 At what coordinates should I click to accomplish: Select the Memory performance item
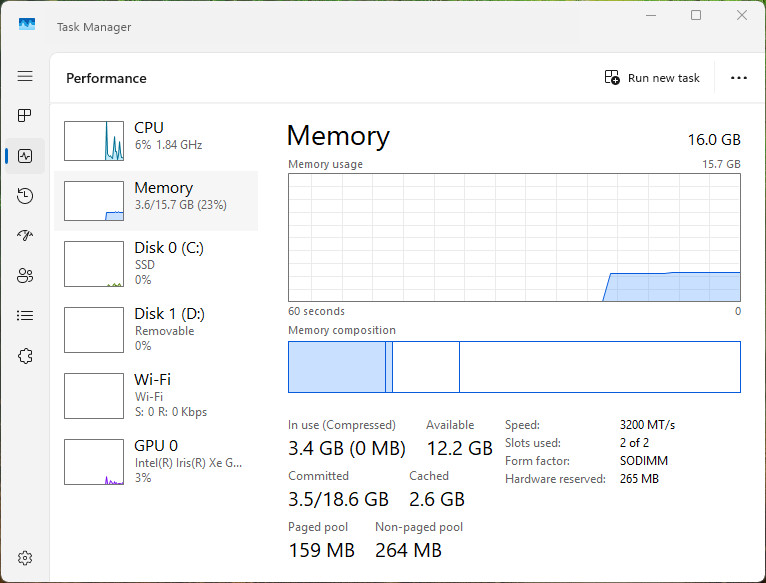click(156, 201)
